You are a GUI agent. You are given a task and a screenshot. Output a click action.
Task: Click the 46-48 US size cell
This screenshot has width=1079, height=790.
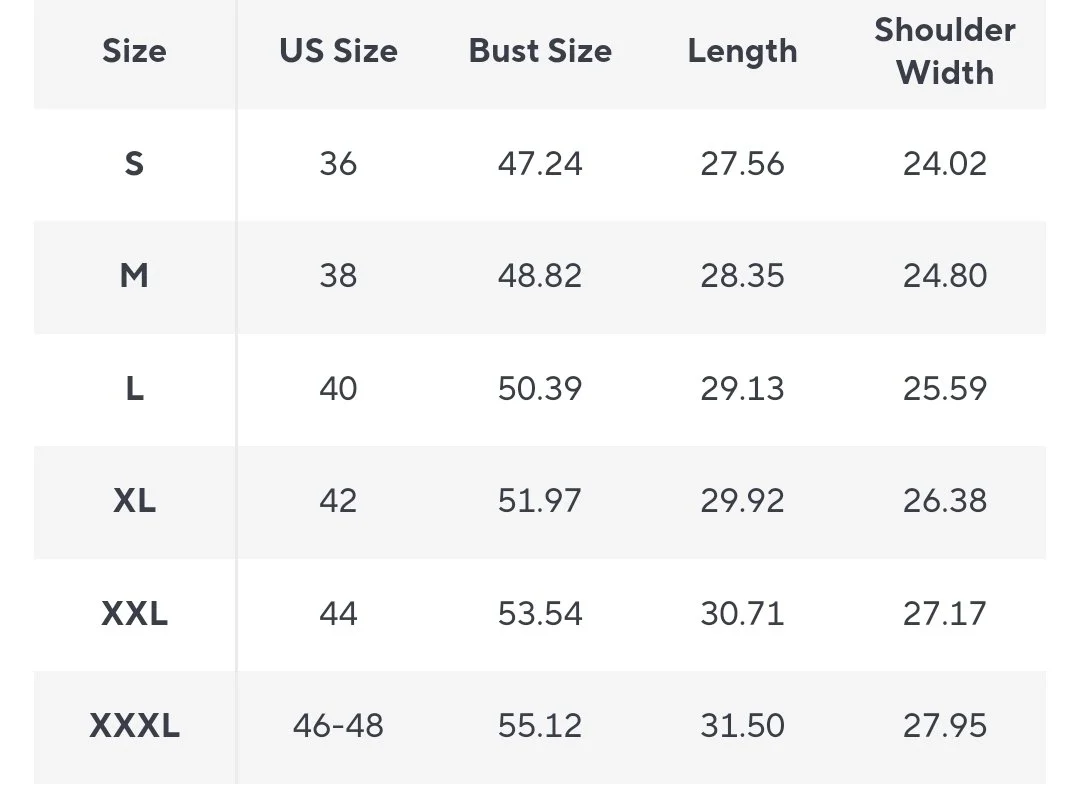click(338, 725)
